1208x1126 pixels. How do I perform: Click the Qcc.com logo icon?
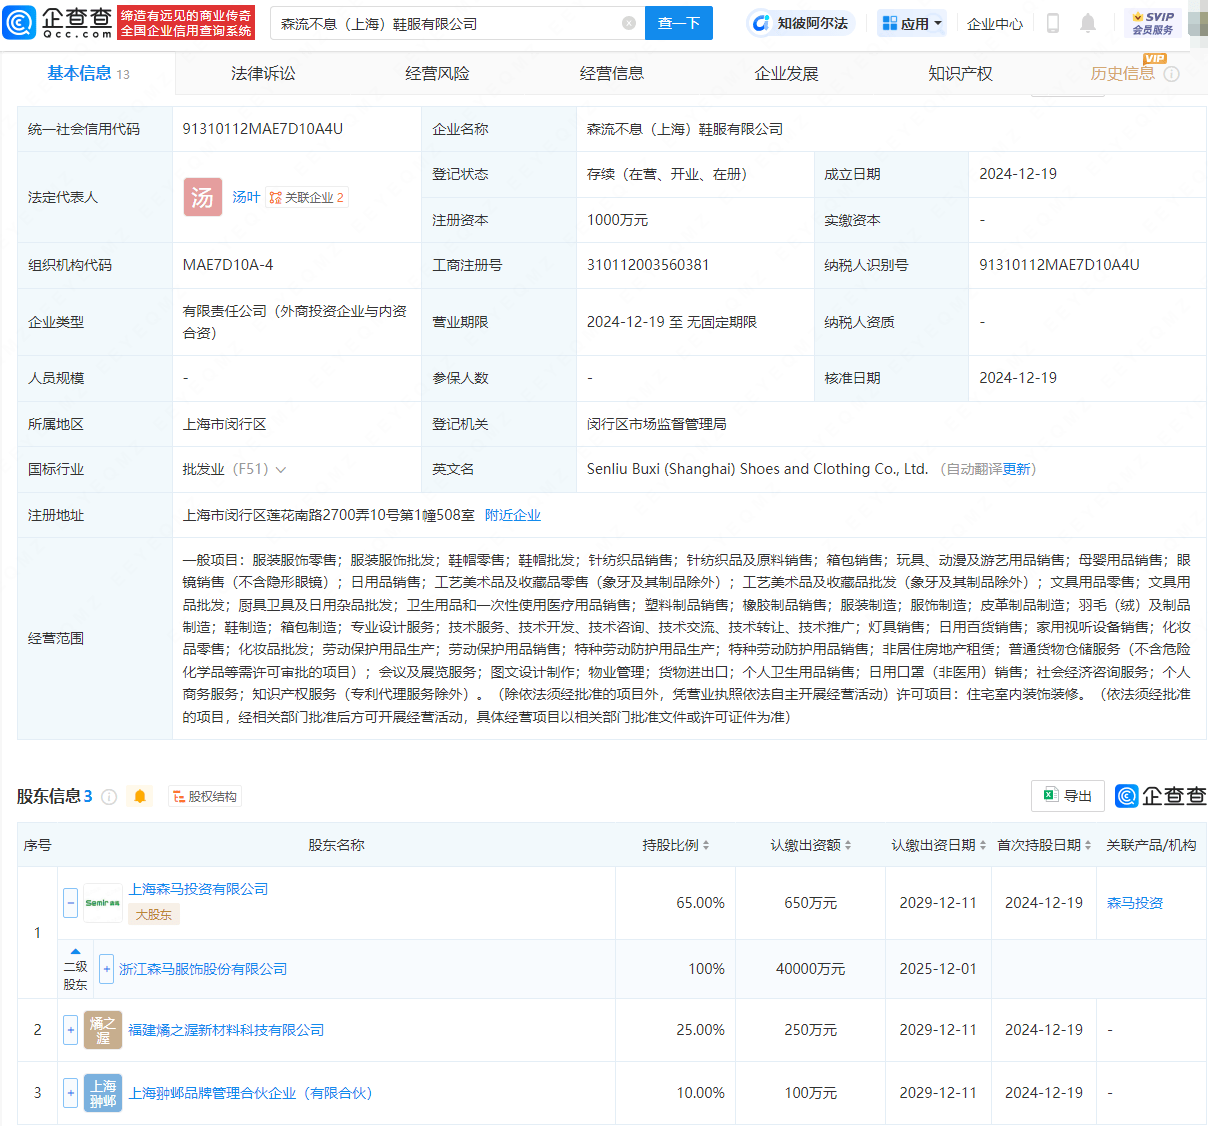19,22
